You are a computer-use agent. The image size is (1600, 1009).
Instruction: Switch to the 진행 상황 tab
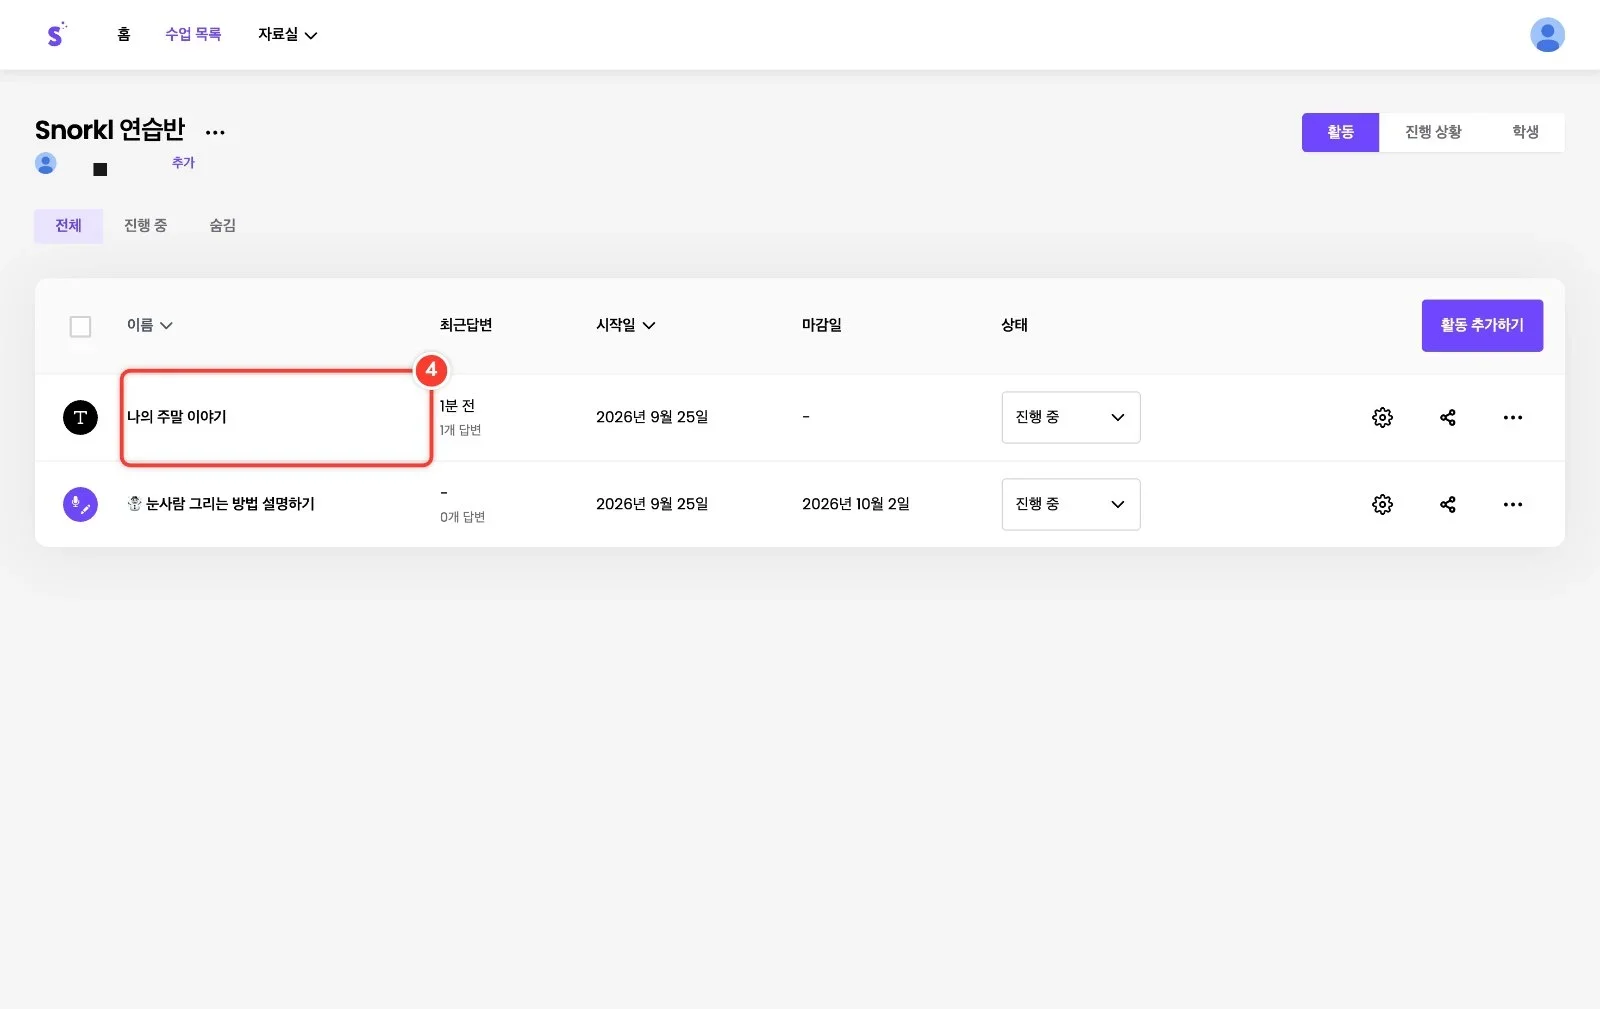click(x=1433, y=132)
